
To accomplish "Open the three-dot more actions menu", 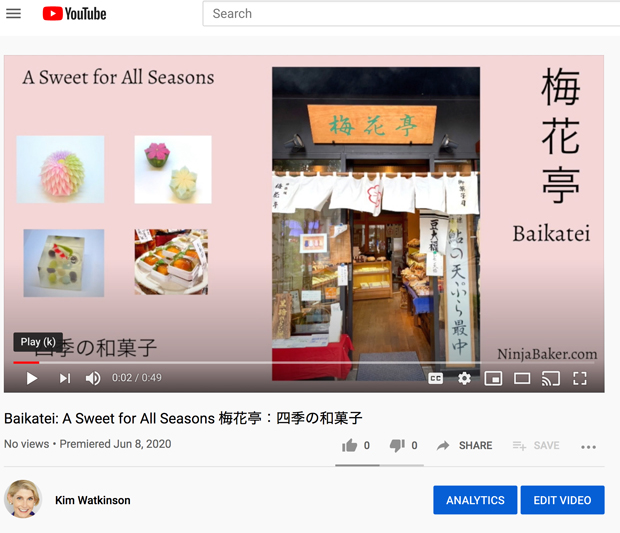I will [x=588, y=447].
